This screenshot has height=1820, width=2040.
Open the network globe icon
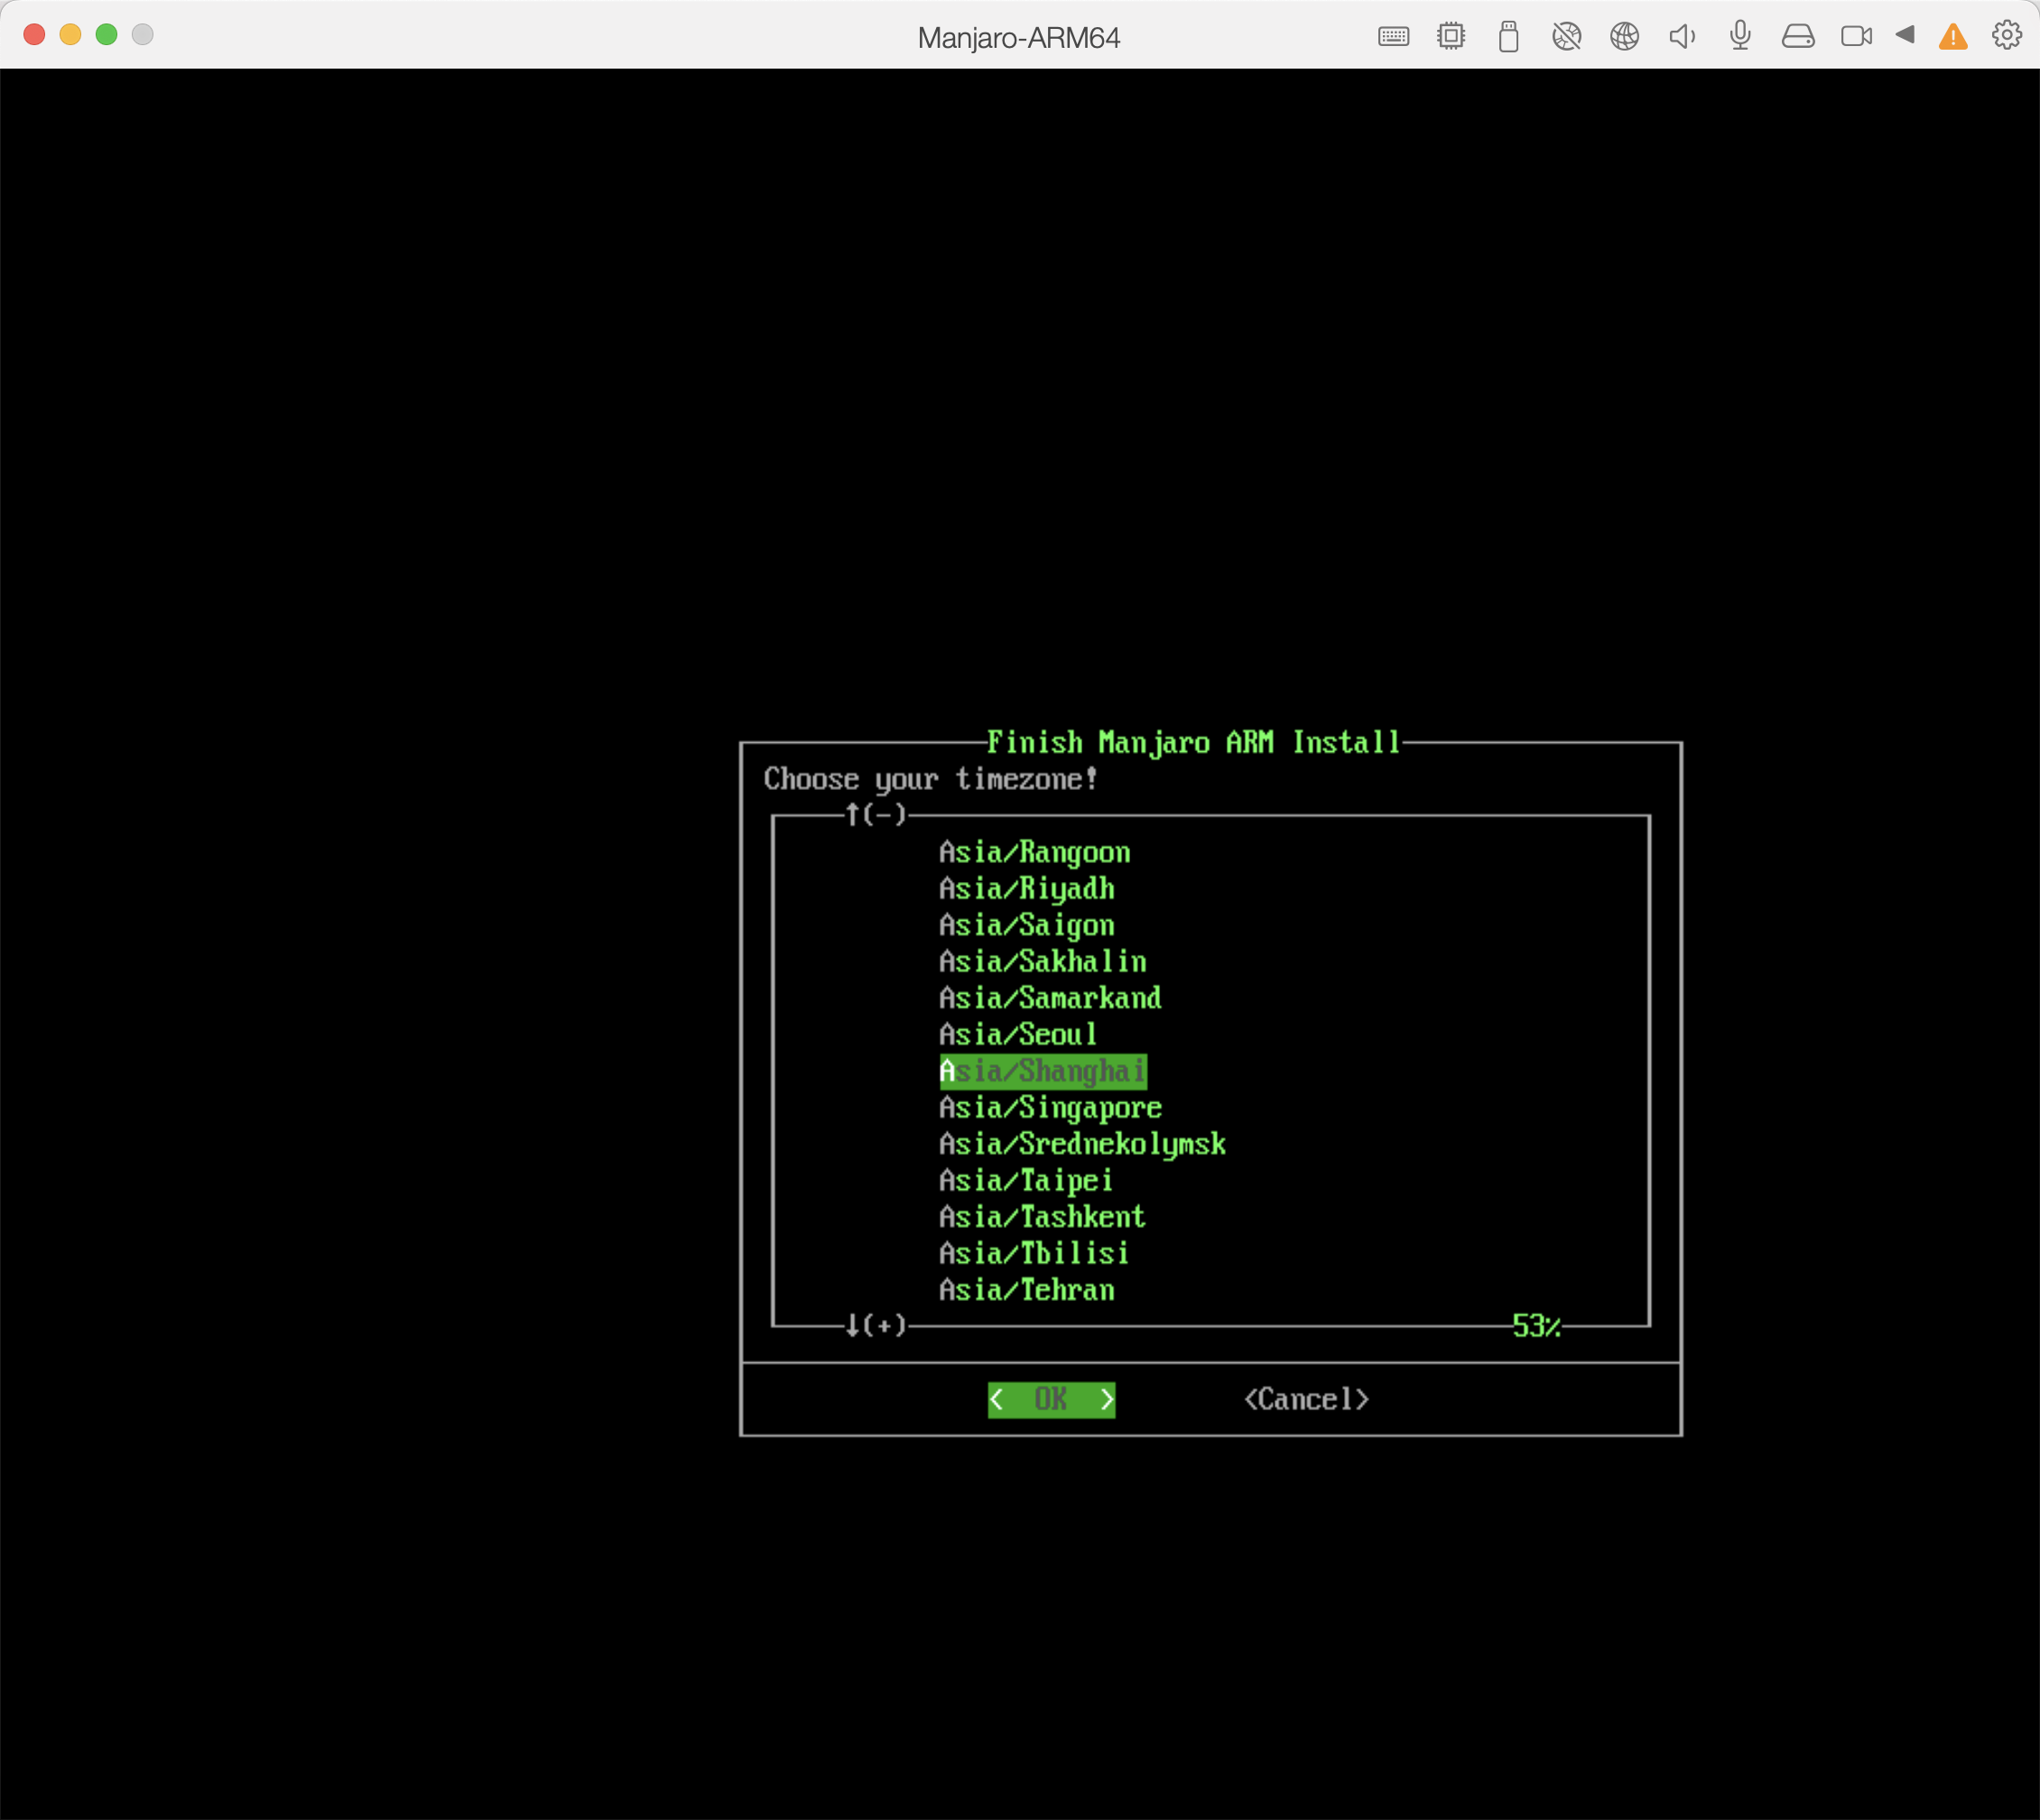1625,37
